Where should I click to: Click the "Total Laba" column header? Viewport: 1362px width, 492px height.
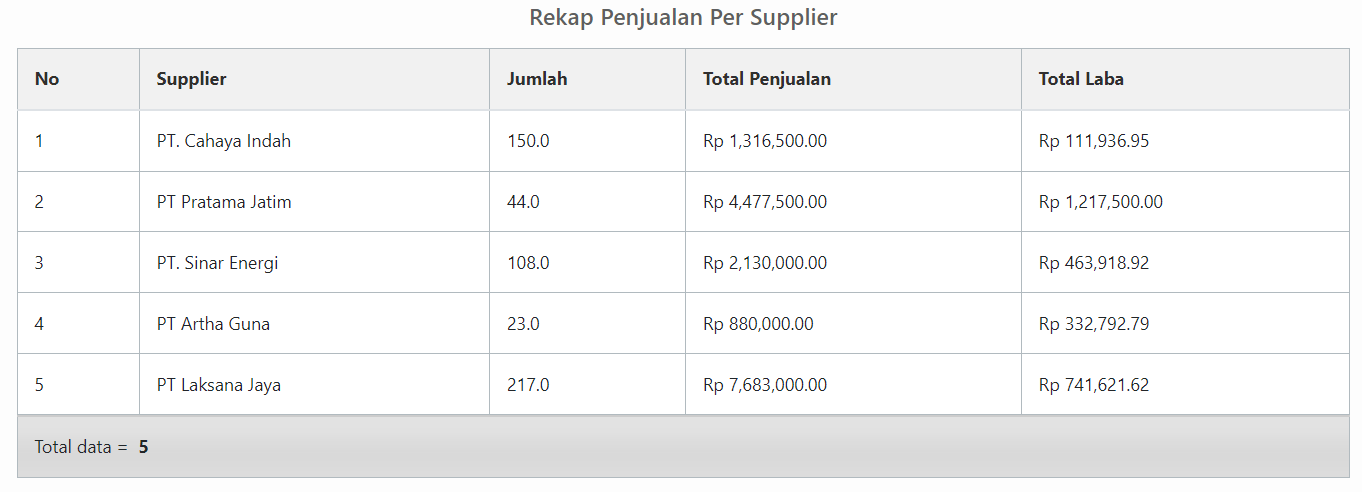[1081, 79]
